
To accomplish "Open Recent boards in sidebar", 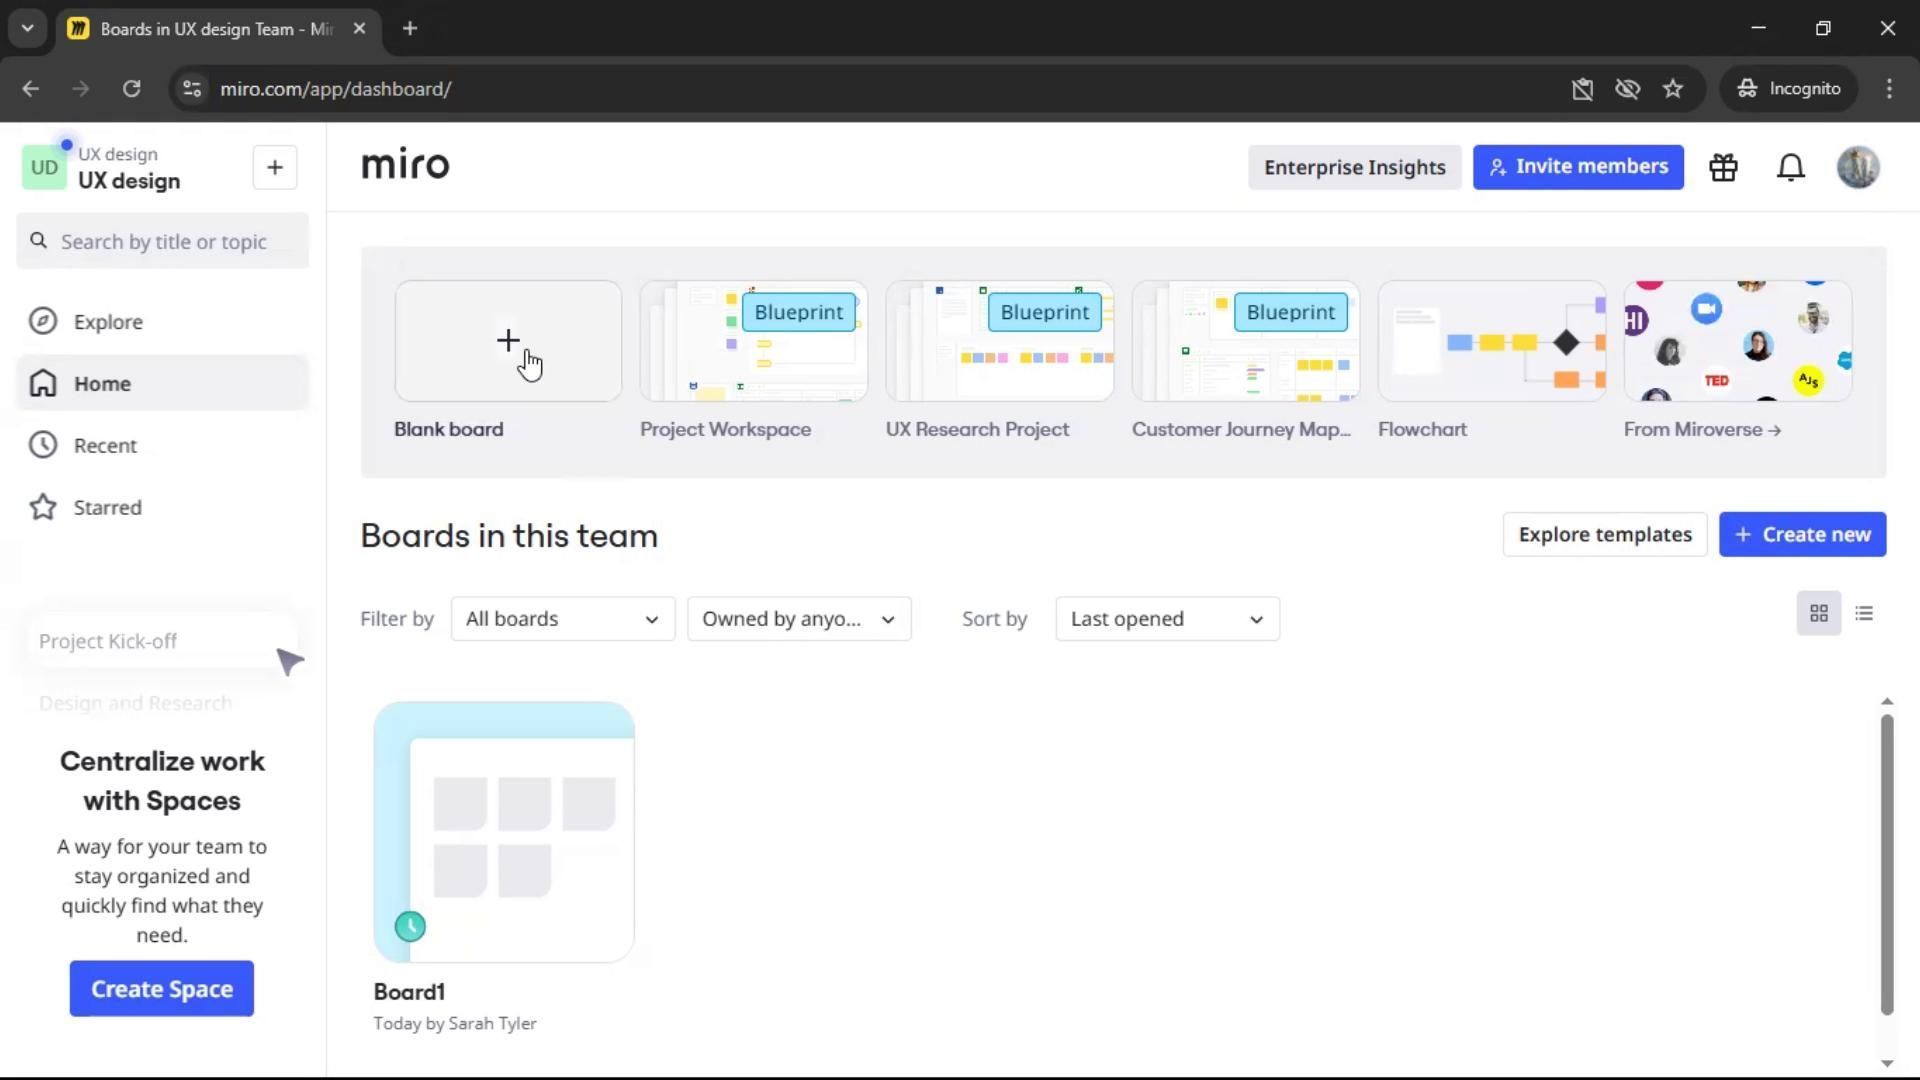I will 105,445.
